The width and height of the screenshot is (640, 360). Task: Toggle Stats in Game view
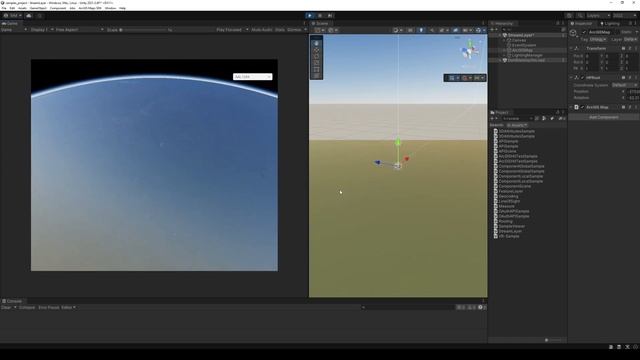click(280, 30)
